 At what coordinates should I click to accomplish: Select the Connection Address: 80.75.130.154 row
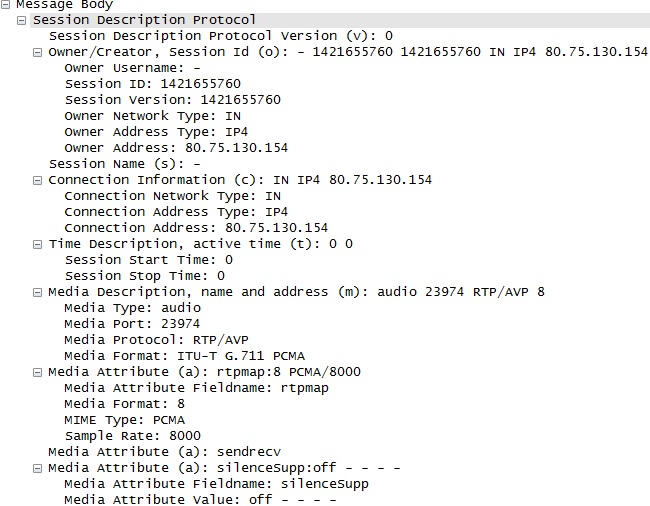196,228
